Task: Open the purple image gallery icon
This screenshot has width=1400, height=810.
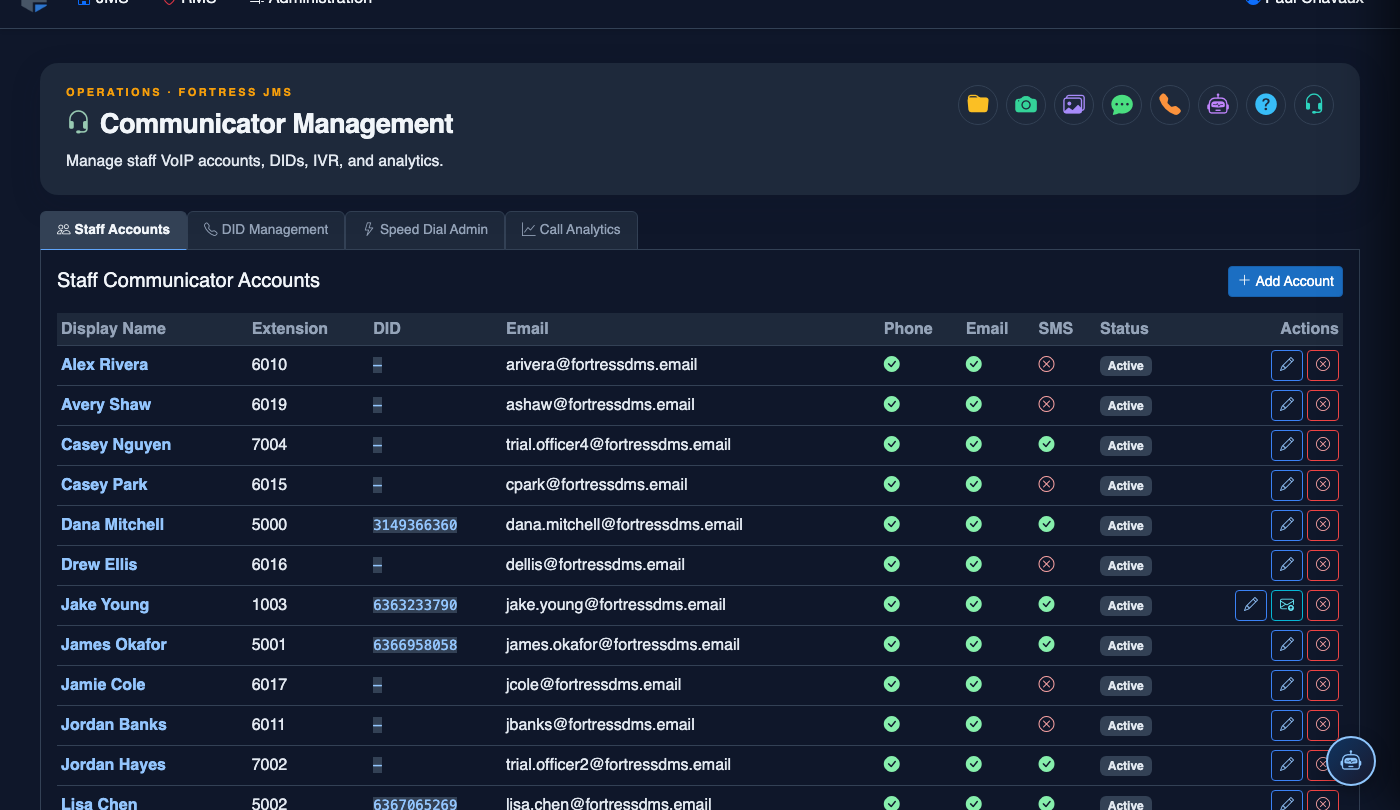Action: pos(1074,104)
